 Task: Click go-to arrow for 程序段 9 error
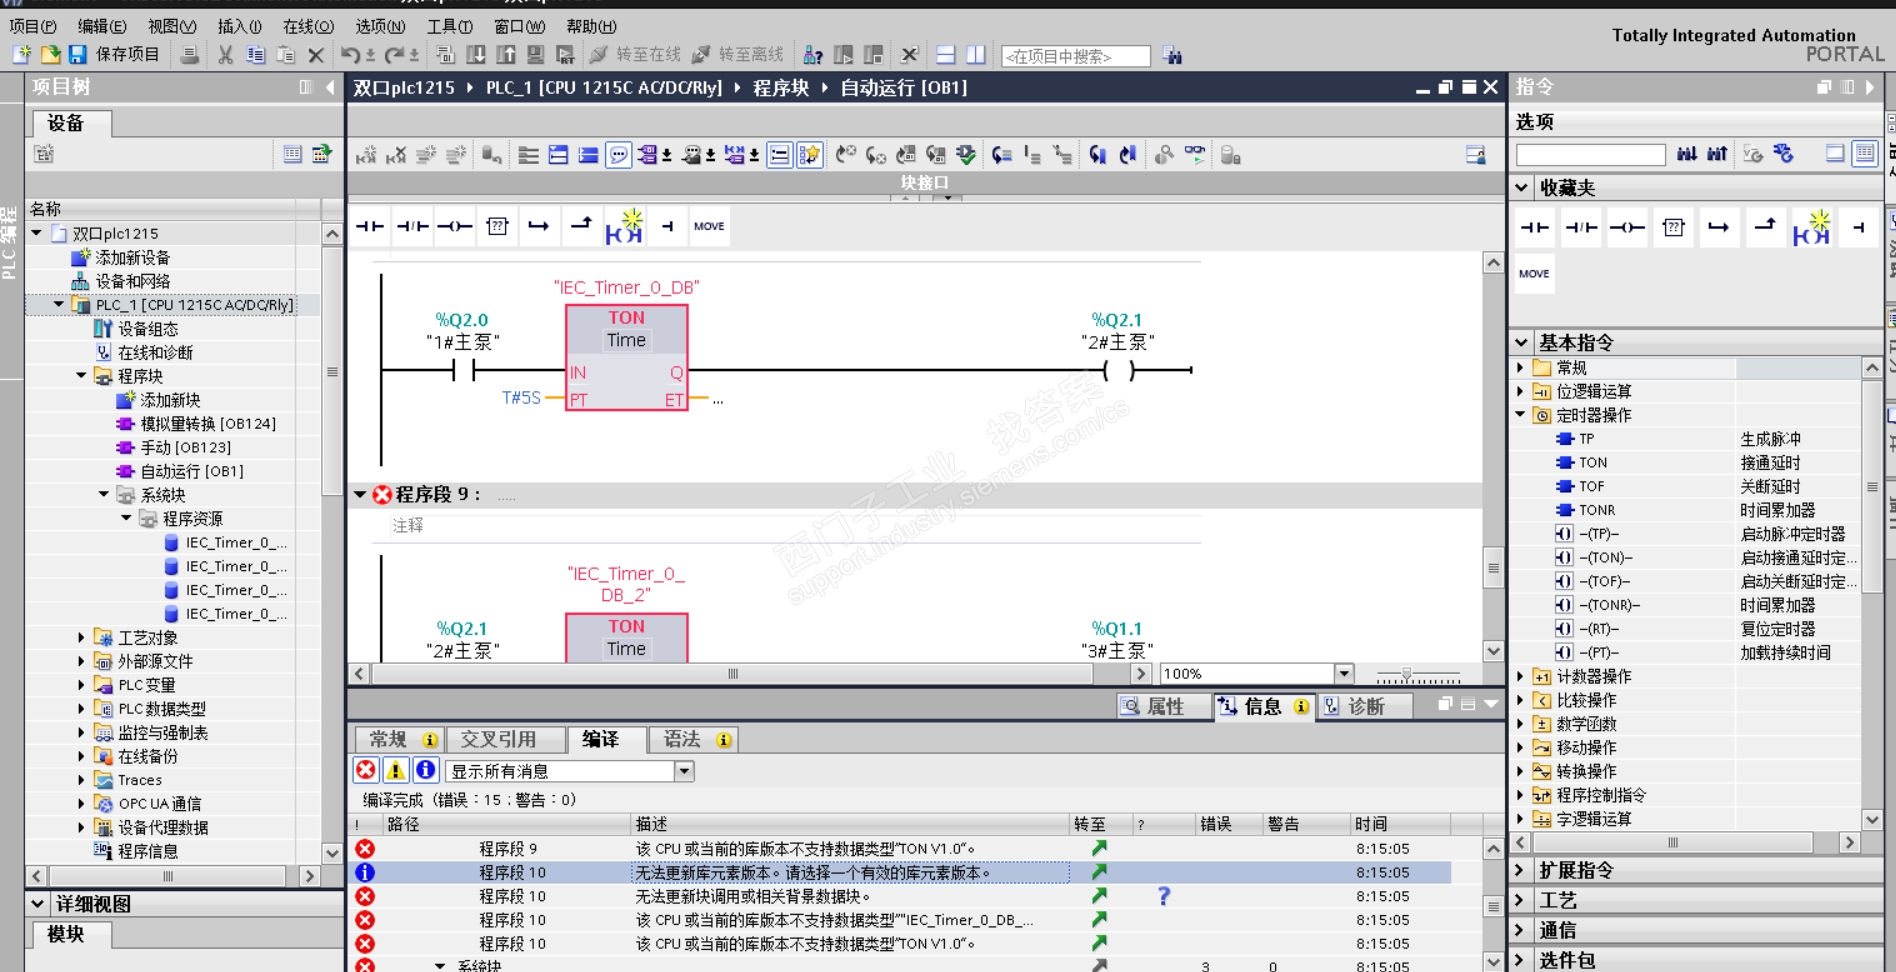pyautogui.click(x=1099, y=848)
